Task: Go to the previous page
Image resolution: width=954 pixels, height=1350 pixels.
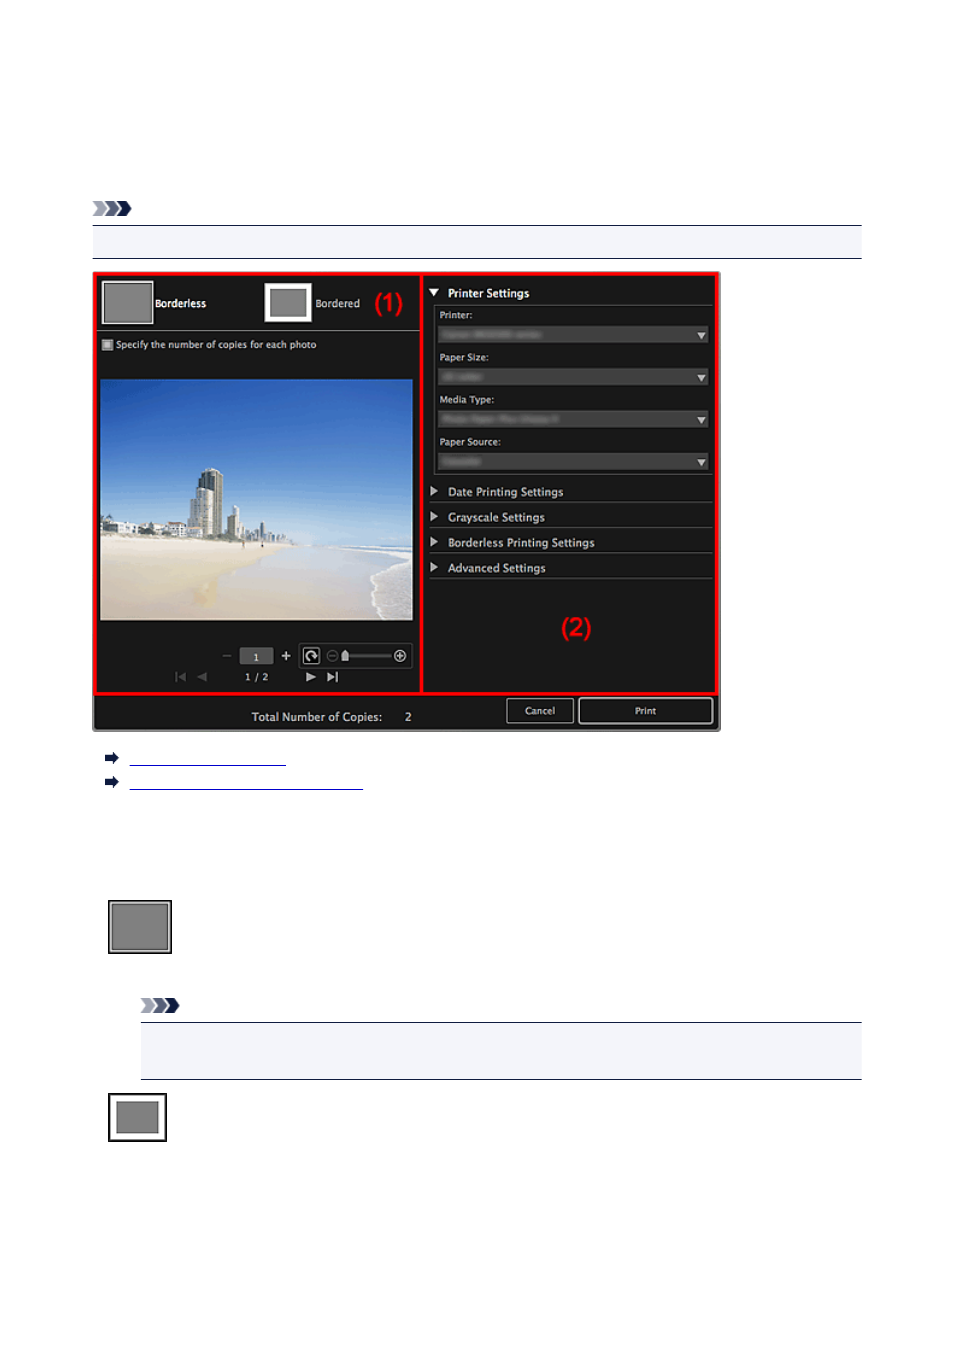Action: [x=202, y=677]
